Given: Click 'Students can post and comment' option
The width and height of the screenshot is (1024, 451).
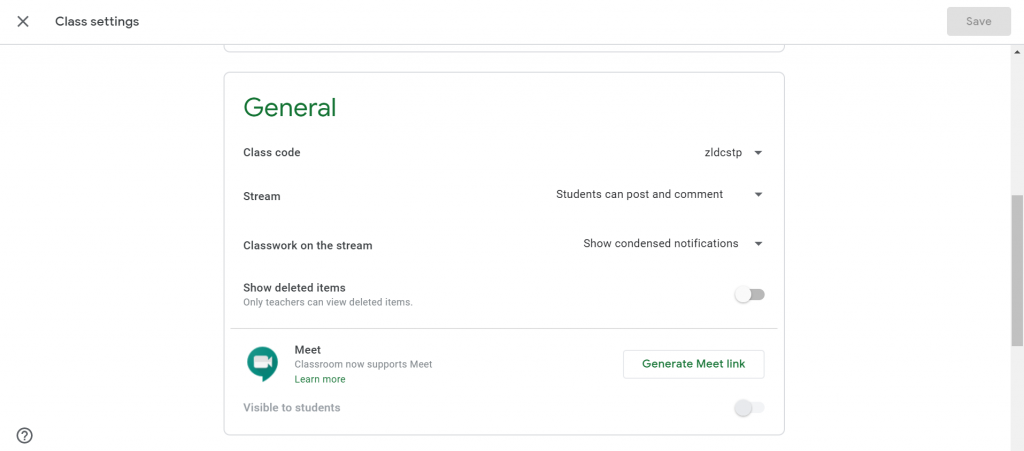Looking at the screenshot, I should point(639,194).
